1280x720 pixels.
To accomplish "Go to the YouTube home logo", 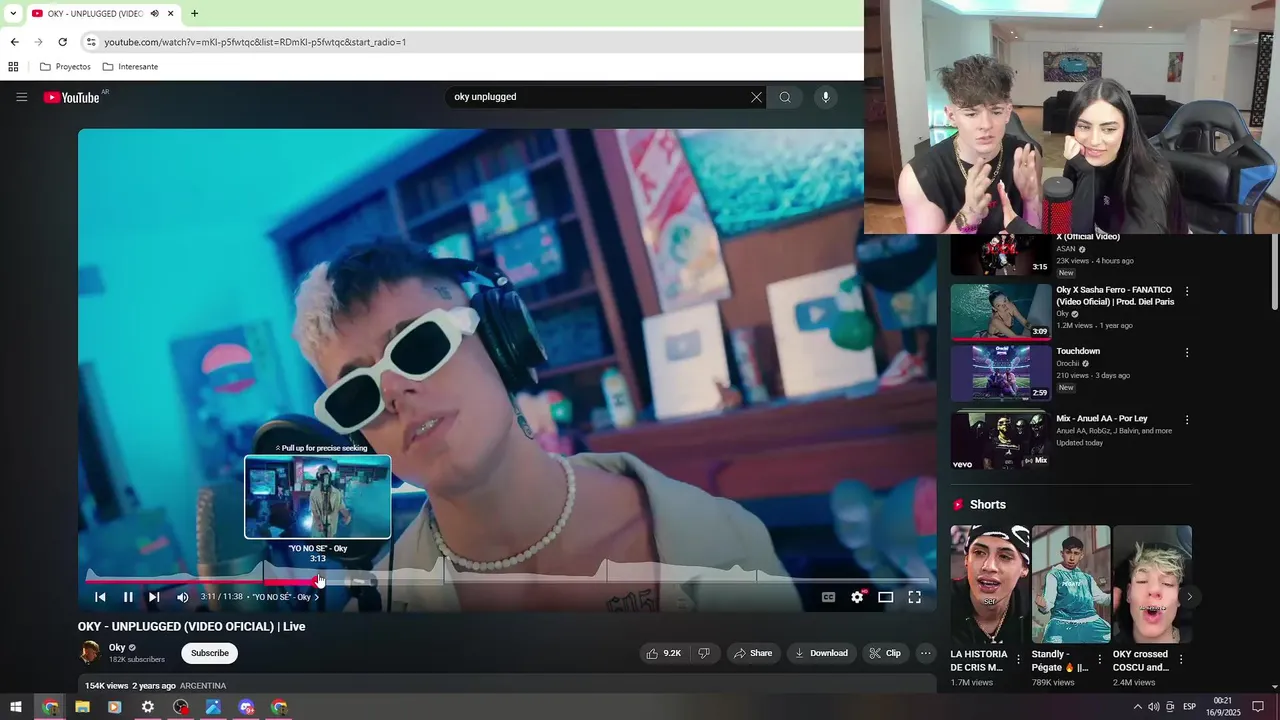I will 71,97.
